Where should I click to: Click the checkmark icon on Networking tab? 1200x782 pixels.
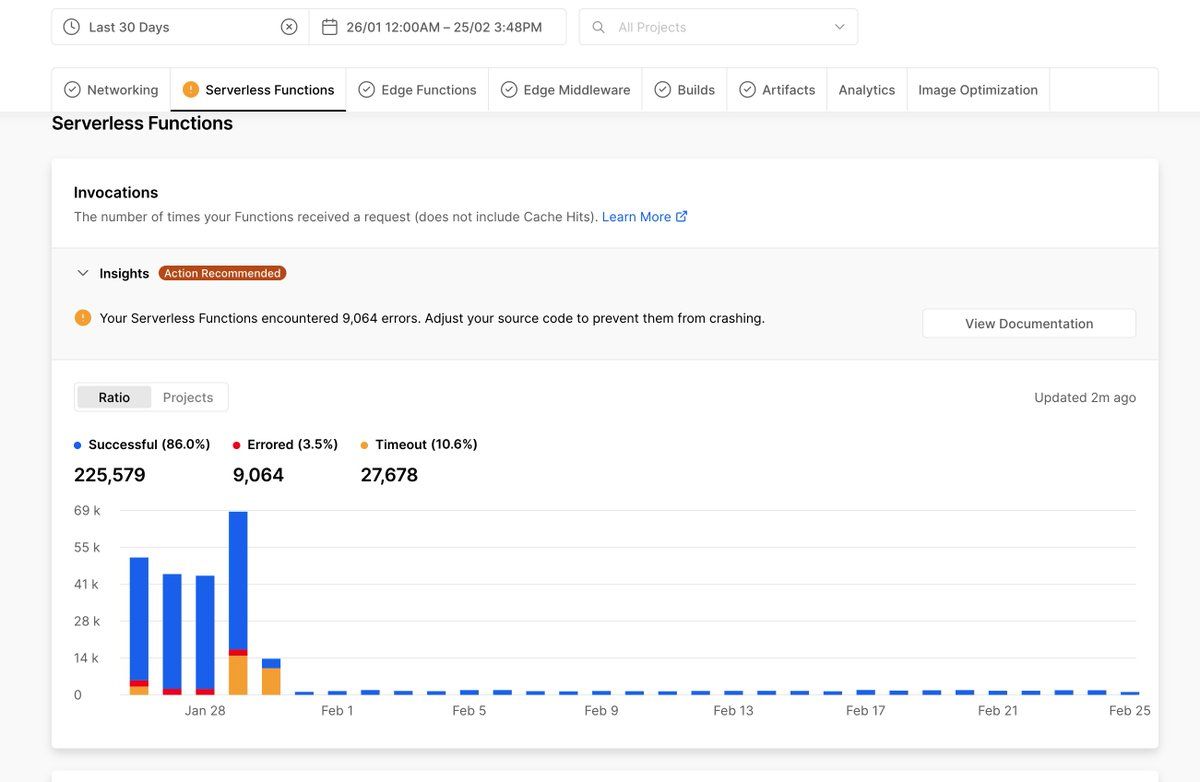[x=72, y=90]
